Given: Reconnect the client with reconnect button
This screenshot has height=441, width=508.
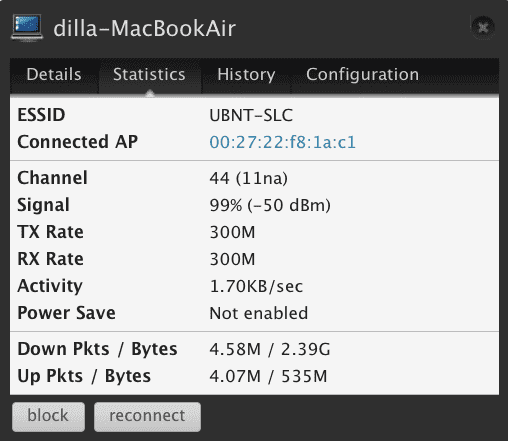Looking at the screenshot, I should click(x=147, y=416).
